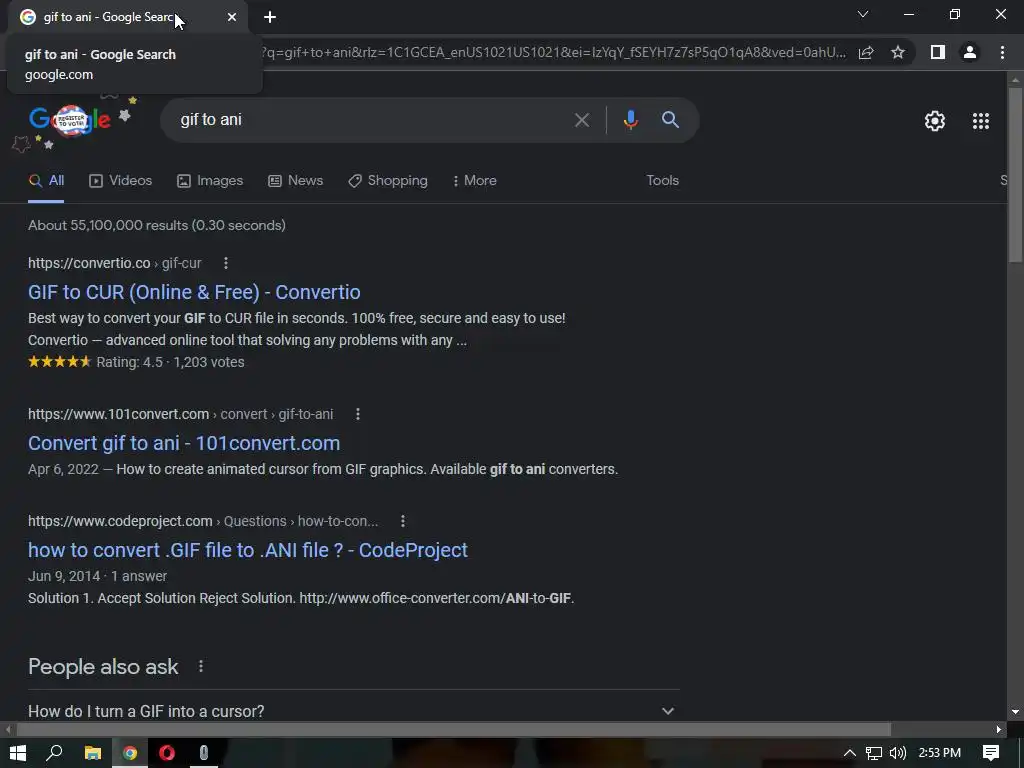Open 'how to convert .GIF file to .ANI file' link
This screenshot has height=768, width=1024.
[x=248, y=550]
